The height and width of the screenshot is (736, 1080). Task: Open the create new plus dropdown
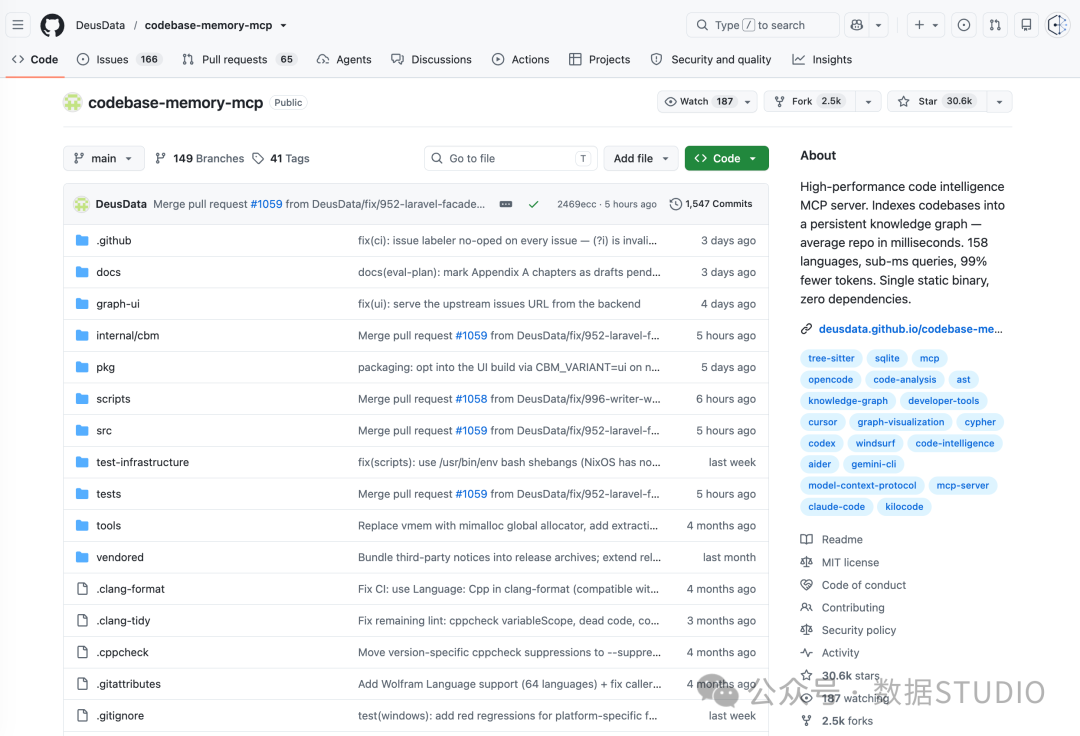click(x=926, y=25)
